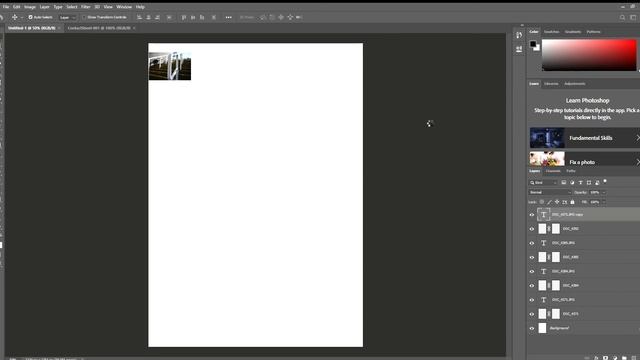This screenshot has width=640, height=360.
Task: Switch to the Libraries tab
Action: click(551, 84)
